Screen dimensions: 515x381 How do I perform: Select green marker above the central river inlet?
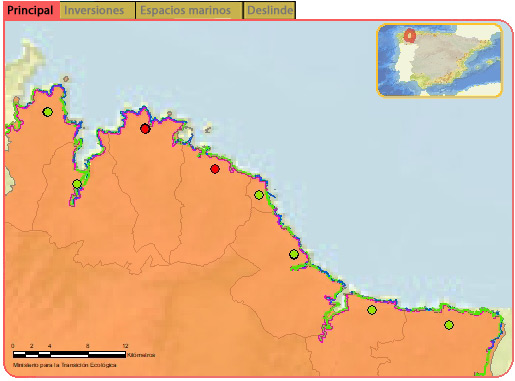(x=294, y=254)
